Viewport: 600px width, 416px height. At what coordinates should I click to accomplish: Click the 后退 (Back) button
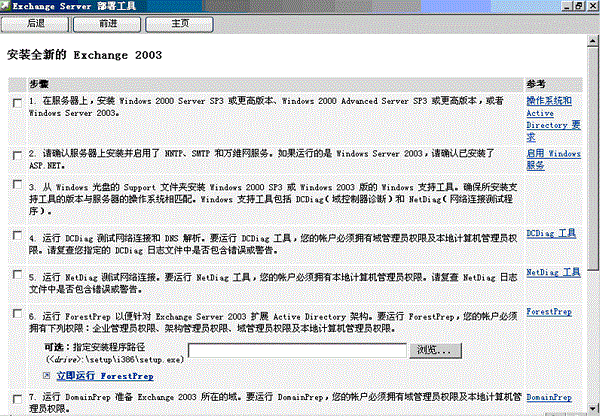(x=35, y=24)
